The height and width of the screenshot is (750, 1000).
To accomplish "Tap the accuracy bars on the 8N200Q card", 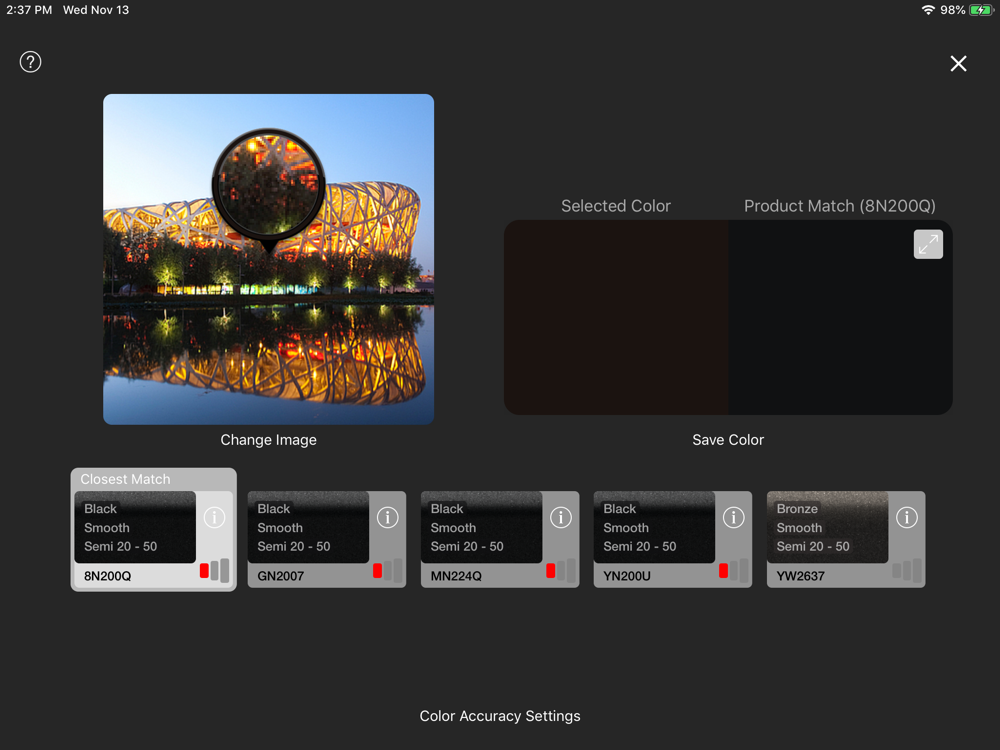I will point(214,570).
